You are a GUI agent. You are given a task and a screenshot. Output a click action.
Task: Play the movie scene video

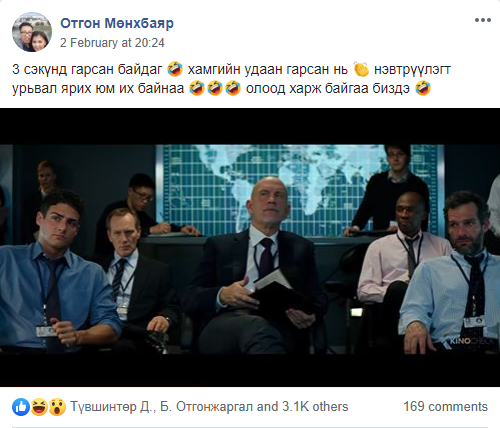(x=250, y=247)
